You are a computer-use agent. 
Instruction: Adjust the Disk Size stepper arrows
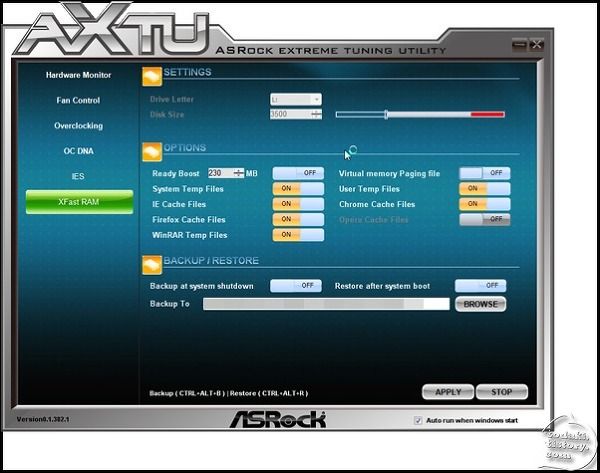(x=316, y=114)
